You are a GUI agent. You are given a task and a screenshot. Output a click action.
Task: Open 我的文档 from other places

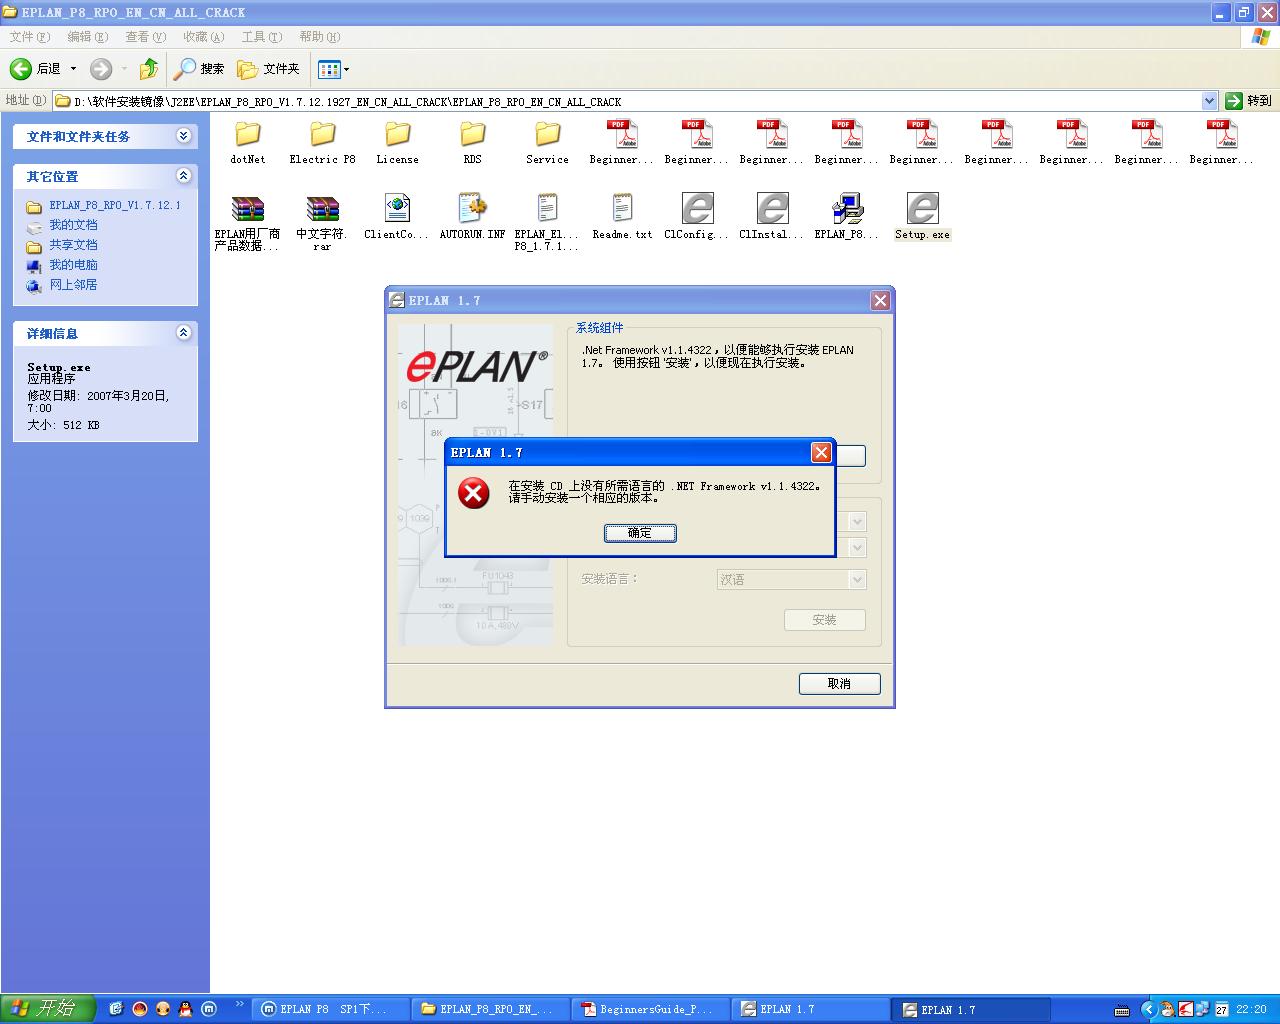click(x=73, y=225)
